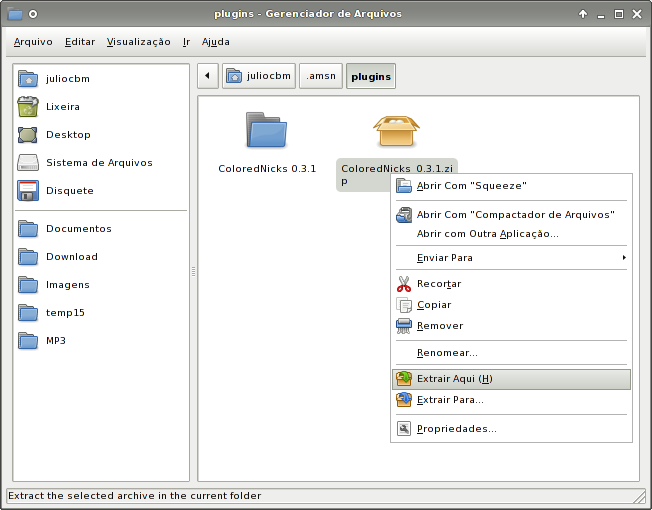This screenshot has width=652, height=510.
Task: Click the Download label in sidebar
Action: (x=72, y=257)
